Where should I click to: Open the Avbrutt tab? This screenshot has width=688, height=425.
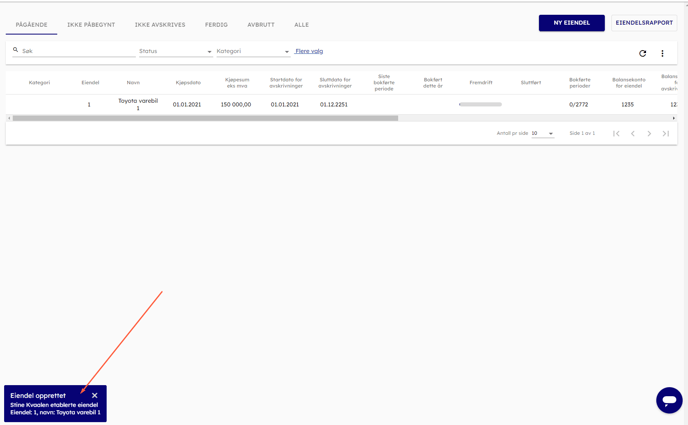tap(261, 24)
